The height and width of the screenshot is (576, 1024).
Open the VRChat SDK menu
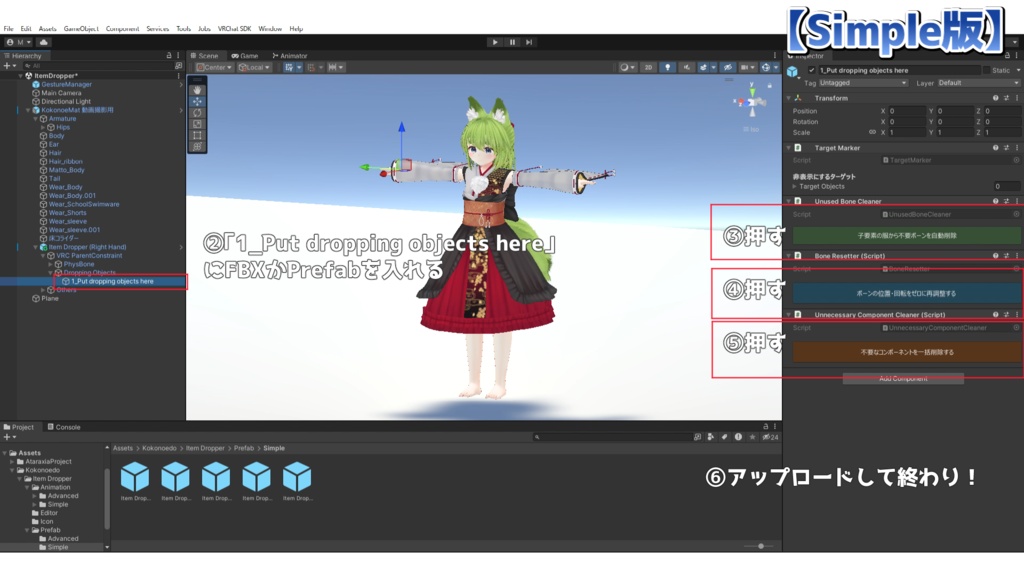click(234, 29)
